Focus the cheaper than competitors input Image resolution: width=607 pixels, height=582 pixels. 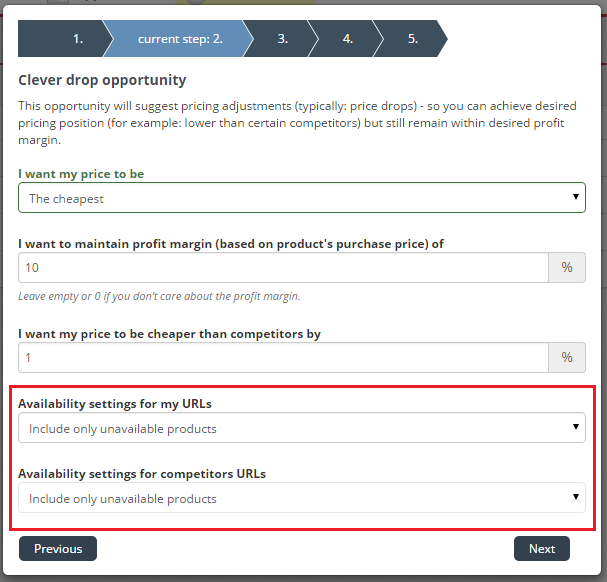pos(283,357)
